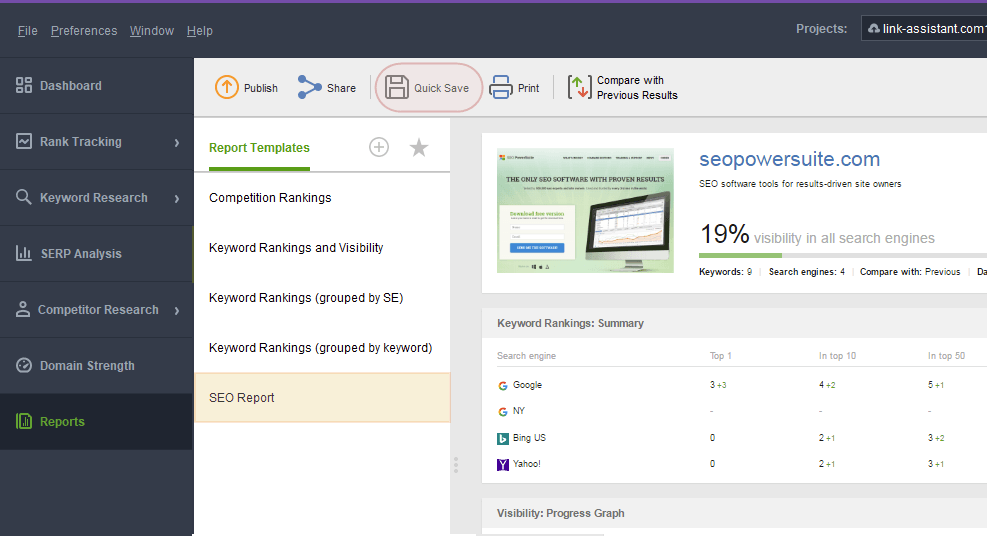The height and width of the screenshot is (536, 987).
Task: Click the Publish button label
Action: coord(261,88)
